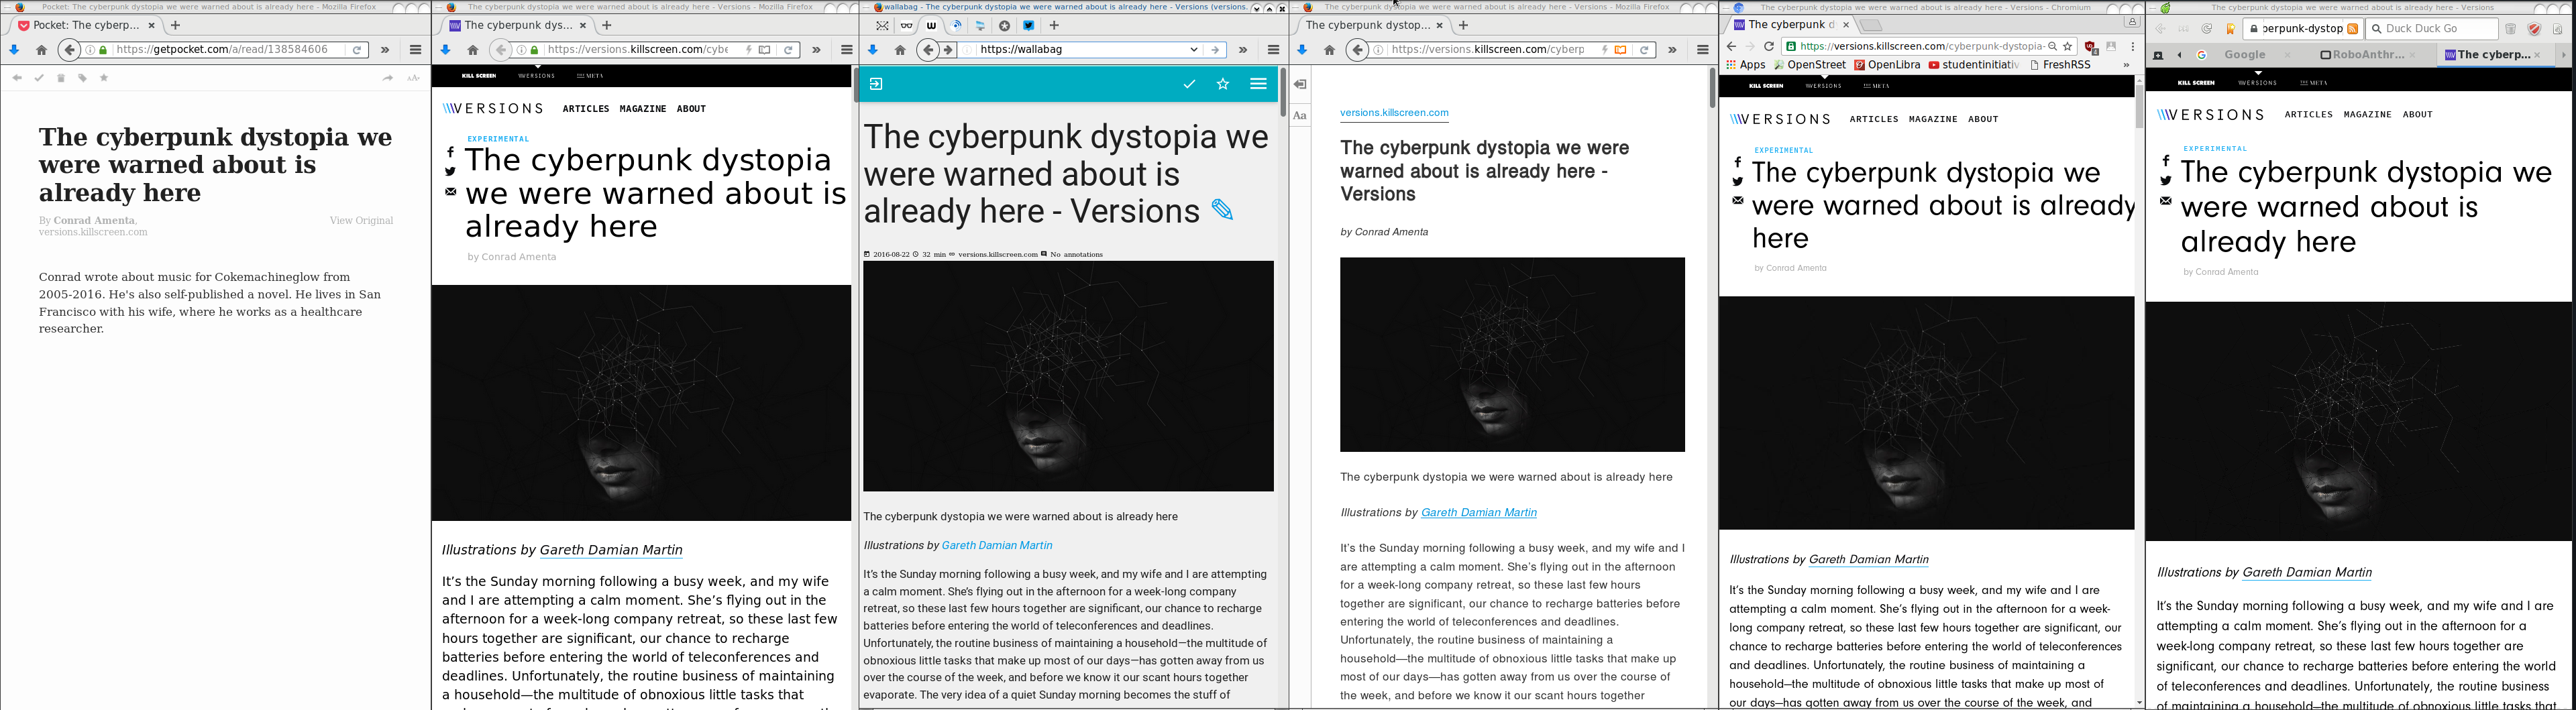Mark wallabag entry as read checkmark
Image resolution: width=2576 pixels, height=710 pixels.
(1189, 84)
